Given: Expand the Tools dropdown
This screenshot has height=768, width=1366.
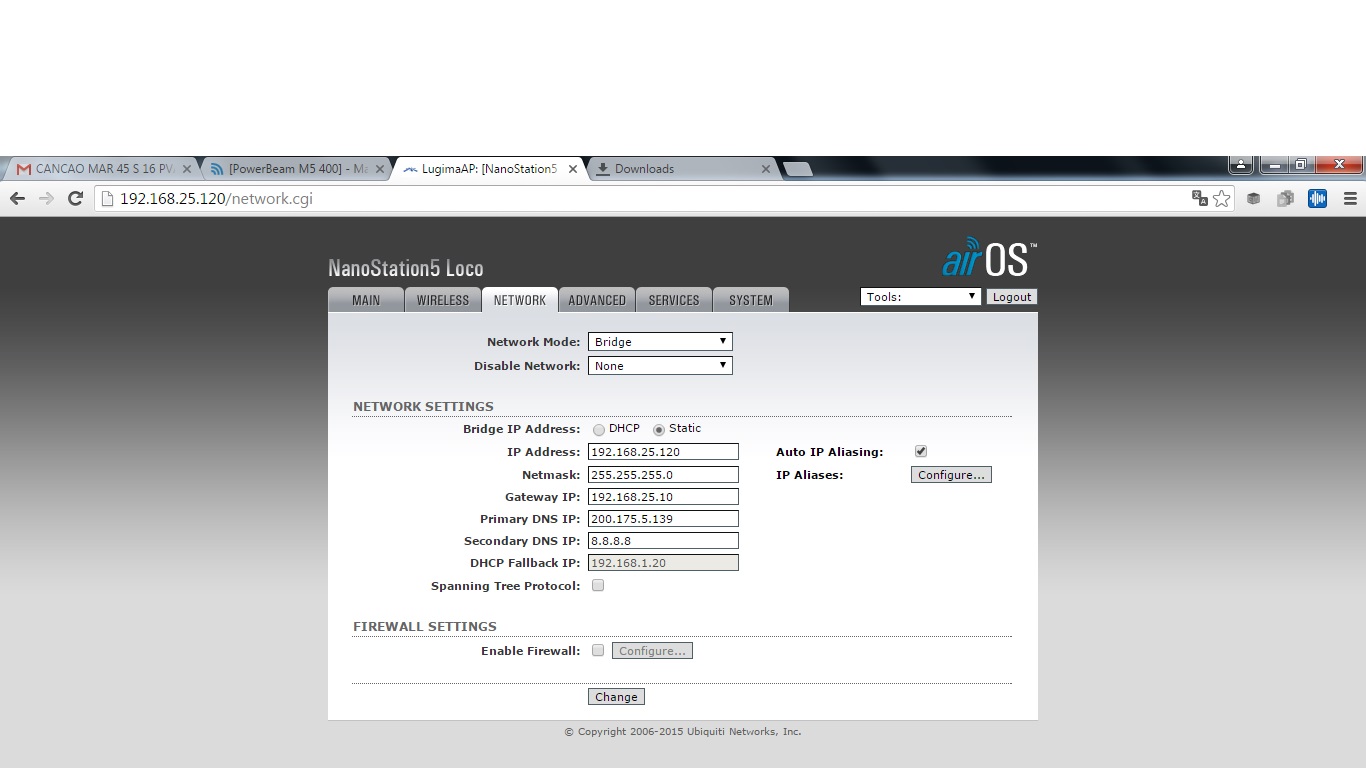Looking at the screenshot, I should (920, 297).
